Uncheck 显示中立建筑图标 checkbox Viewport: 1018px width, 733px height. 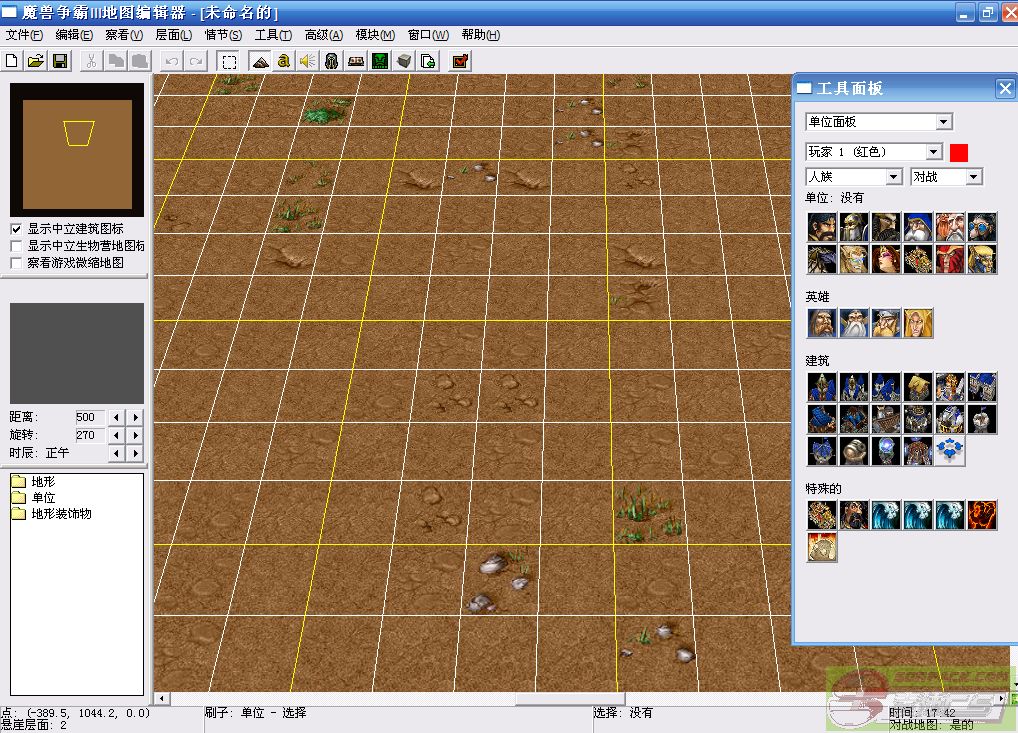[16, 229]
